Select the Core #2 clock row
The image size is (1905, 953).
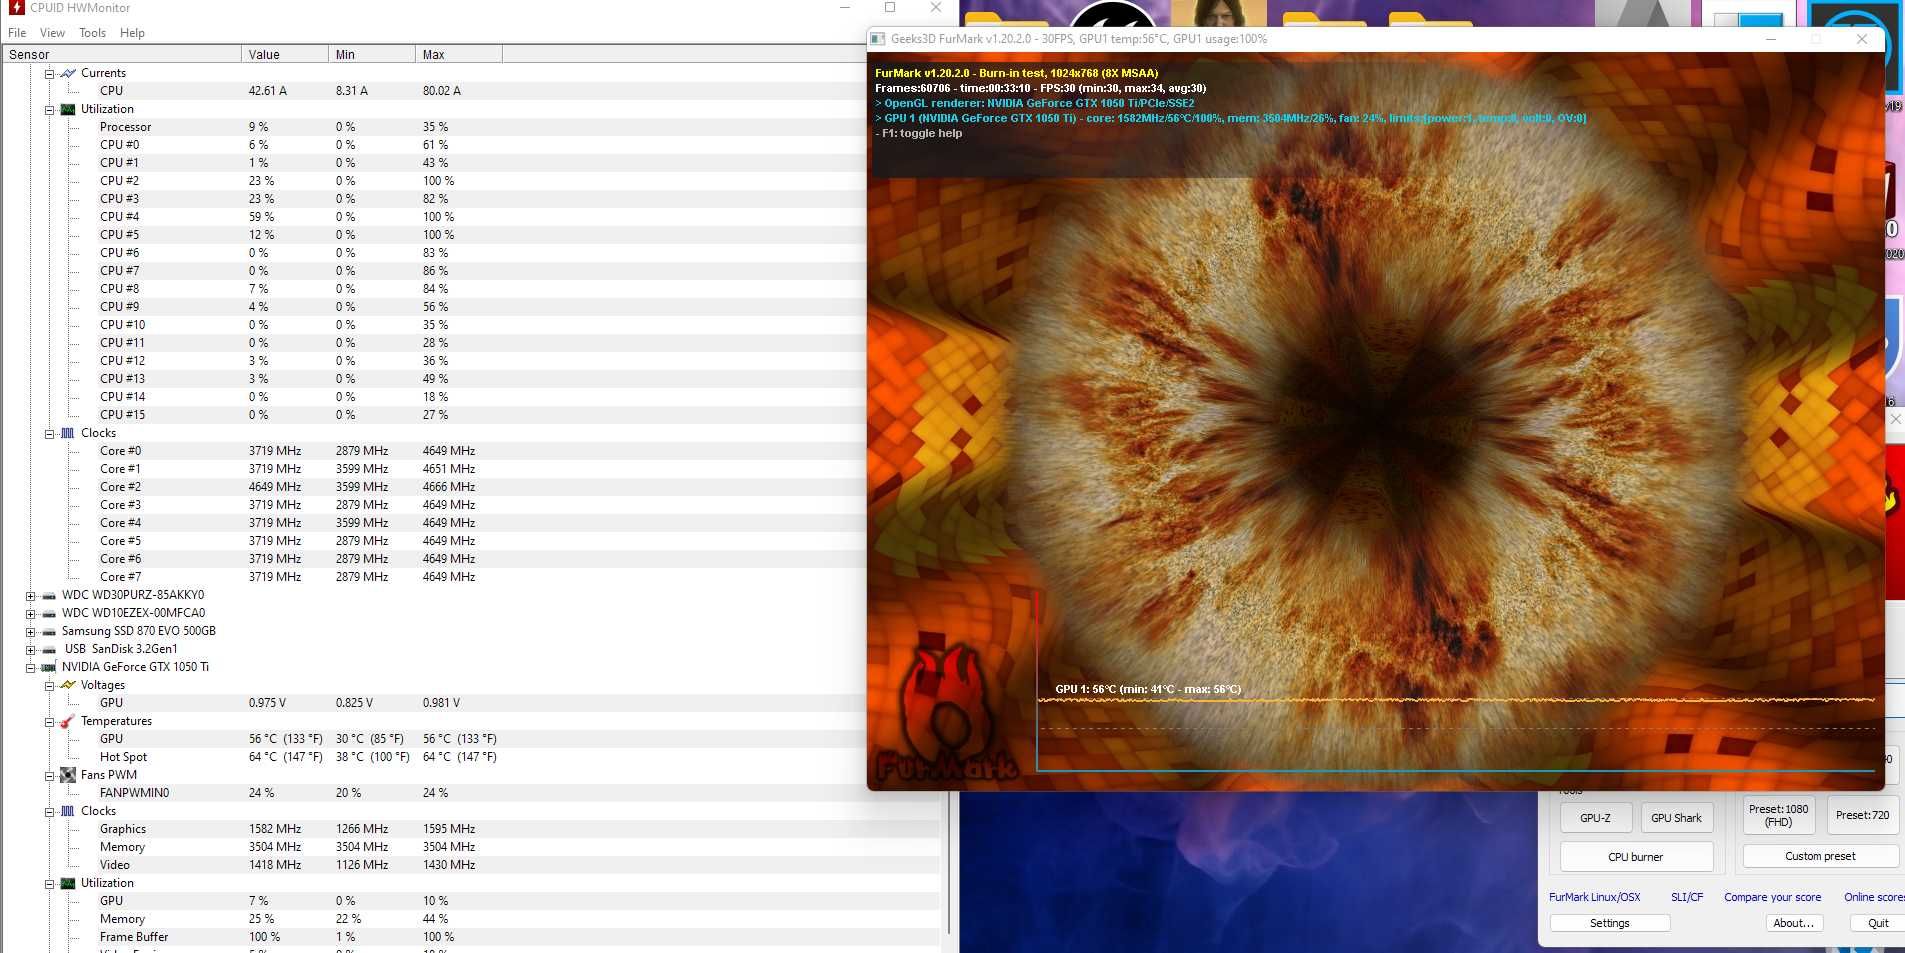pyautogui.click(x=437, y=487)
